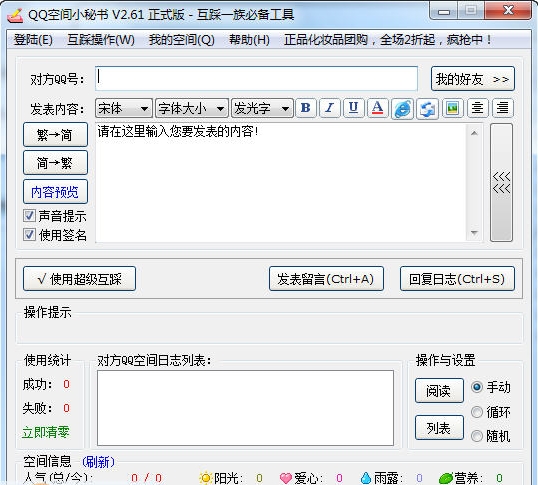Click the application icon in title bar

(x=15, y=15)
